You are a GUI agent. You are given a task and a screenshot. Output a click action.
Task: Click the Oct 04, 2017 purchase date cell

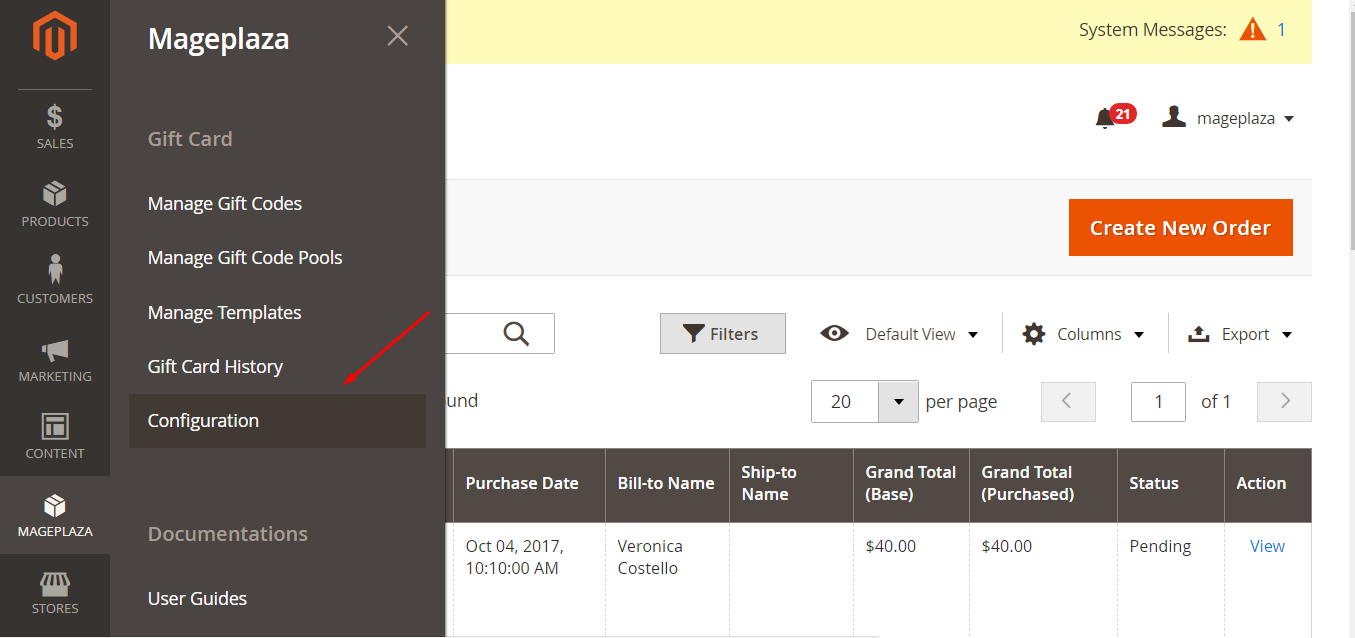pos(529,580)
